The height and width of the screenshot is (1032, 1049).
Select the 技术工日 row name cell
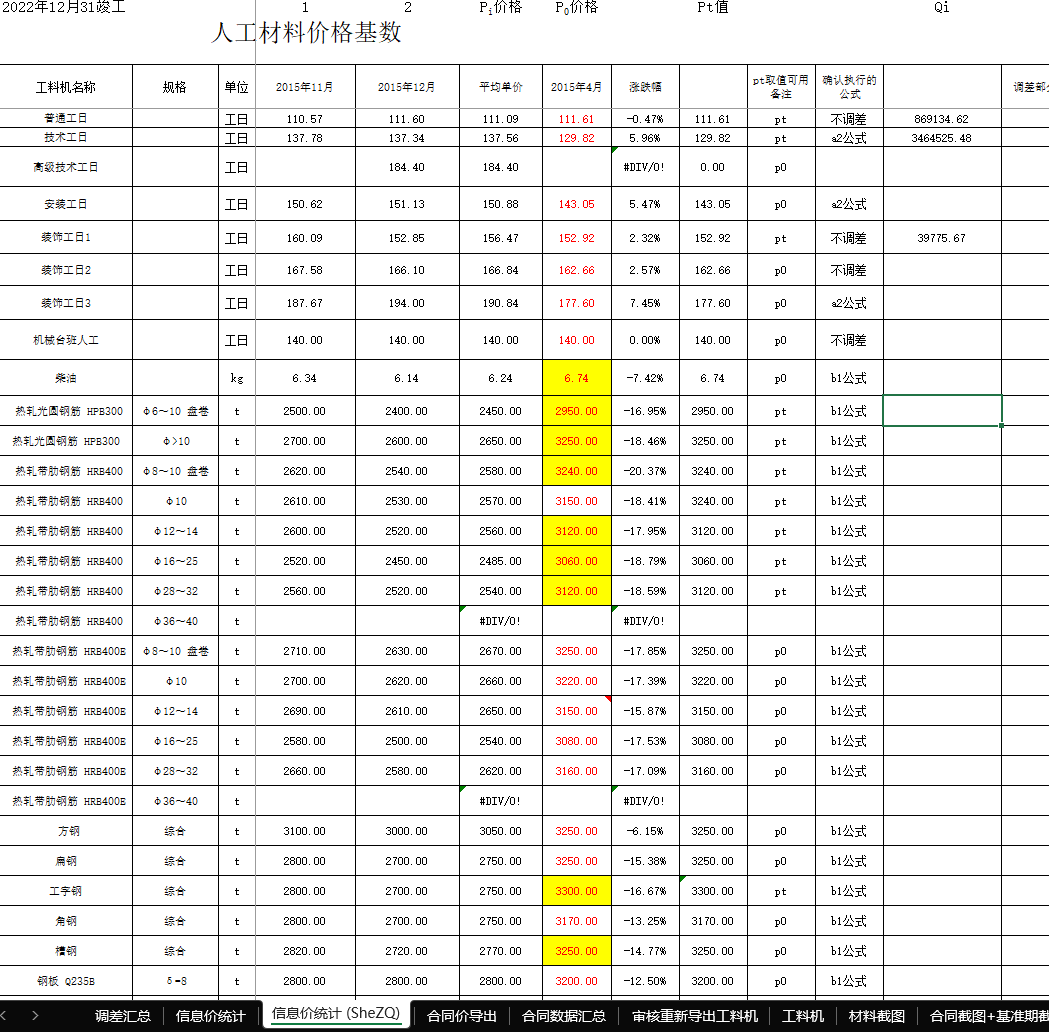[66, 137]
